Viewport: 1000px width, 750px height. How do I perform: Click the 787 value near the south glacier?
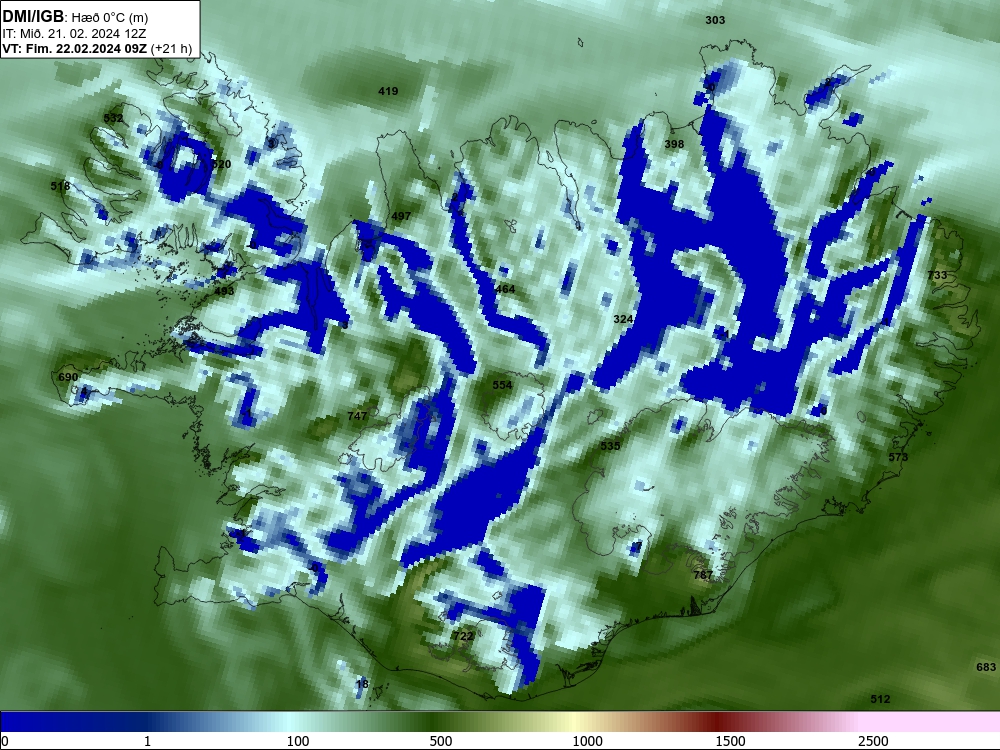[703, 575]
